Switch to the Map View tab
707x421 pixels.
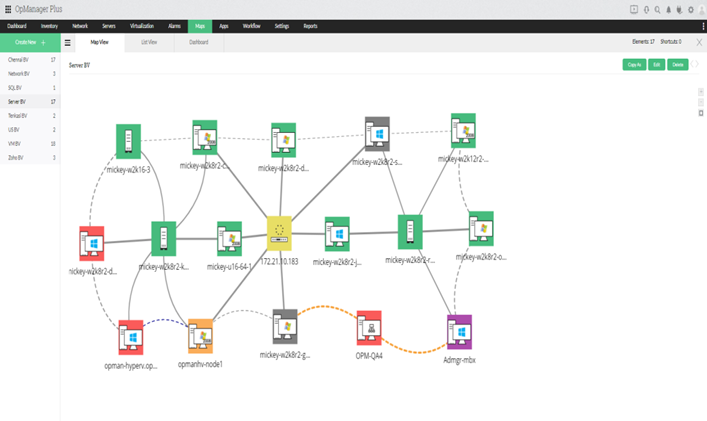point(99,42)
